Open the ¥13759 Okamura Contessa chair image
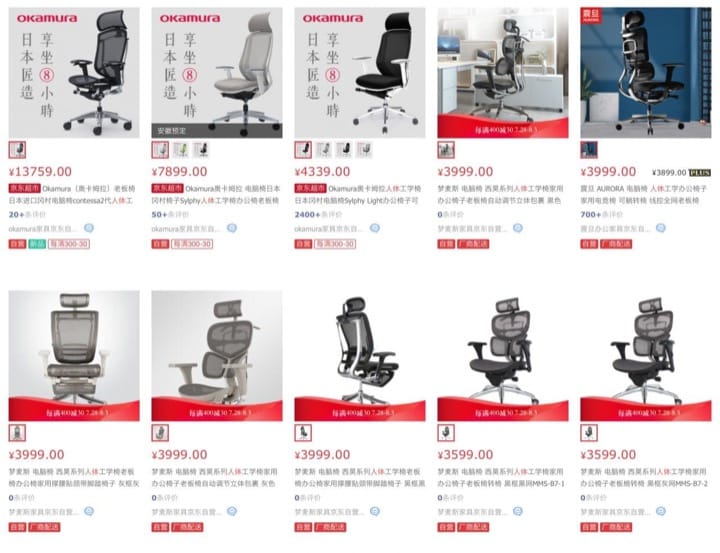Viewport: 720px width, 553px height. (74, 73)
